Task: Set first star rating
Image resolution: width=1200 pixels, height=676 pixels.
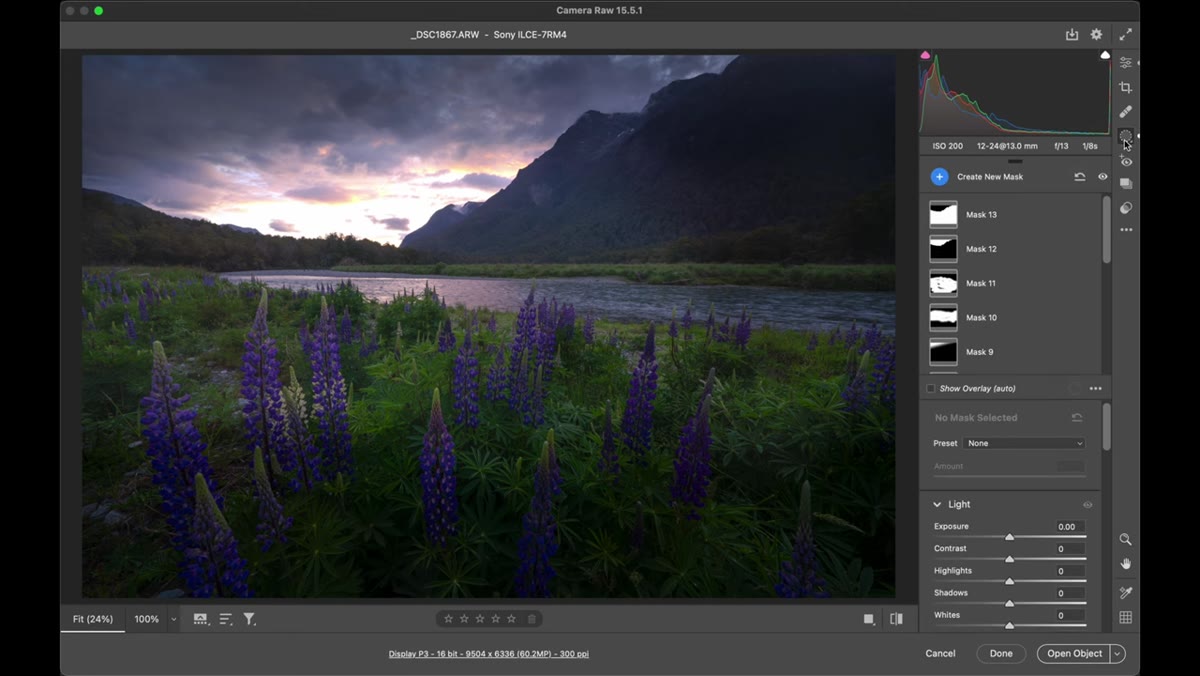Action: [x=448, y=619]
